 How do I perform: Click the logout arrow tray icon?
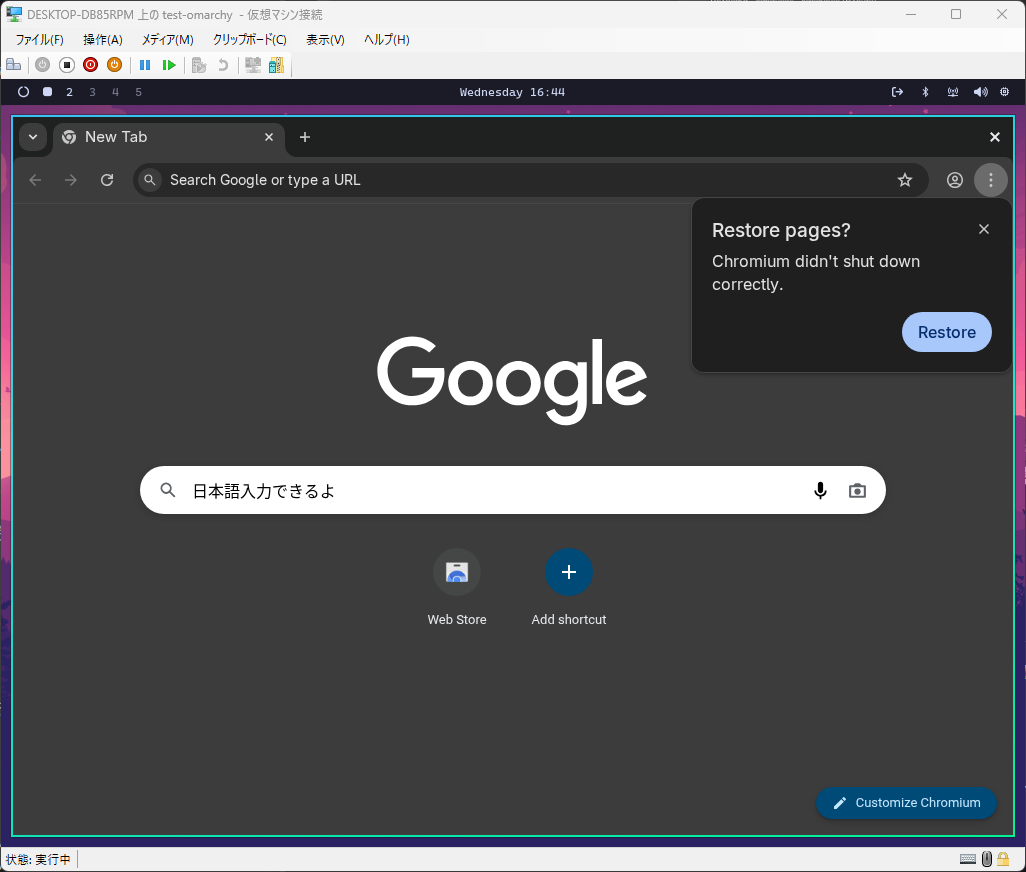[x=897, y=92]
